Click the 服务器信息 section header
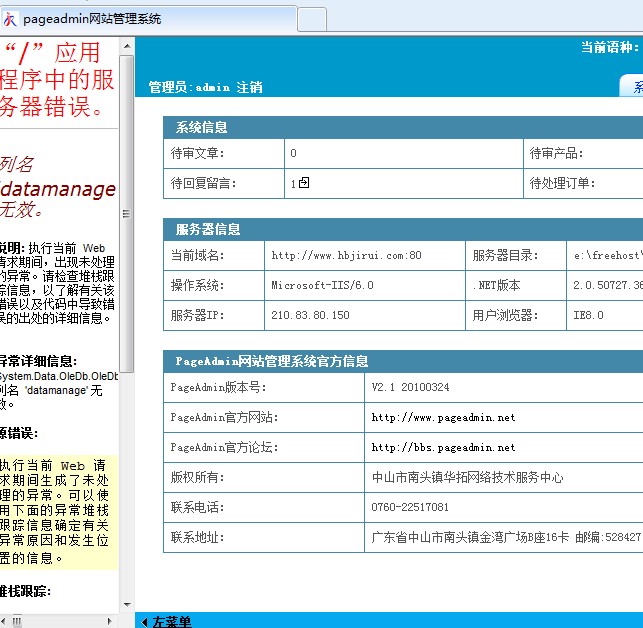Image resolution: width=643 pixels, height=628 pixels. pos(207,229)
